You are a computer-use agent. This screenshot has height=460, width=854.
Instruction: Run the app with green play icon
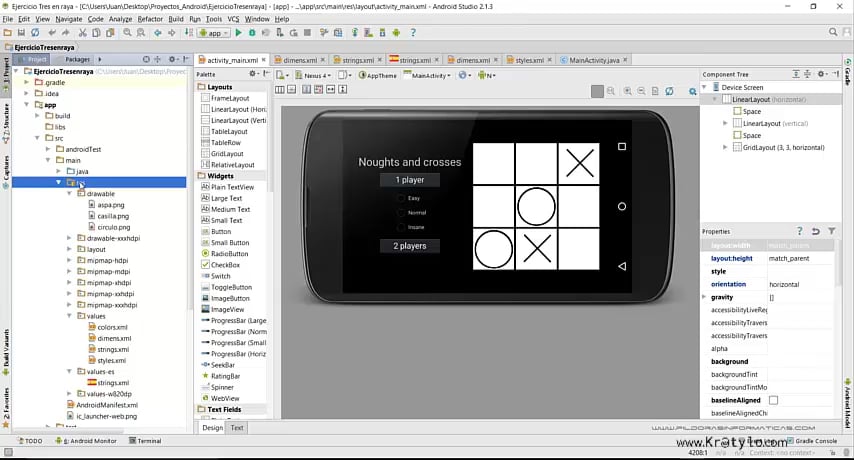[238, 33]
